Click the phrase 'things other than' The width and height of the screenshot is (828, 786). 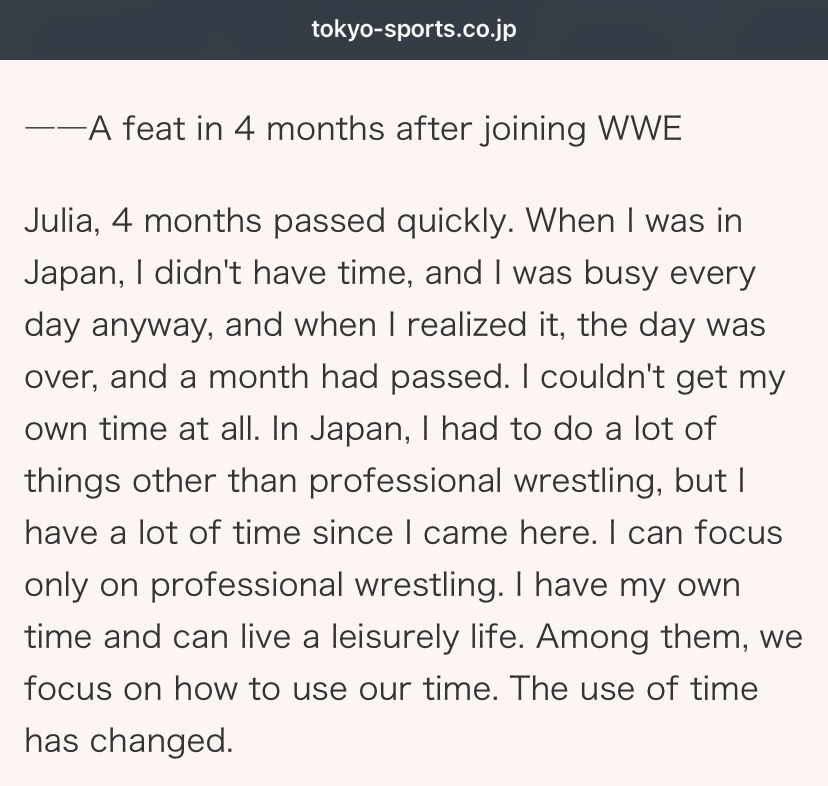(x=161, y=481)
